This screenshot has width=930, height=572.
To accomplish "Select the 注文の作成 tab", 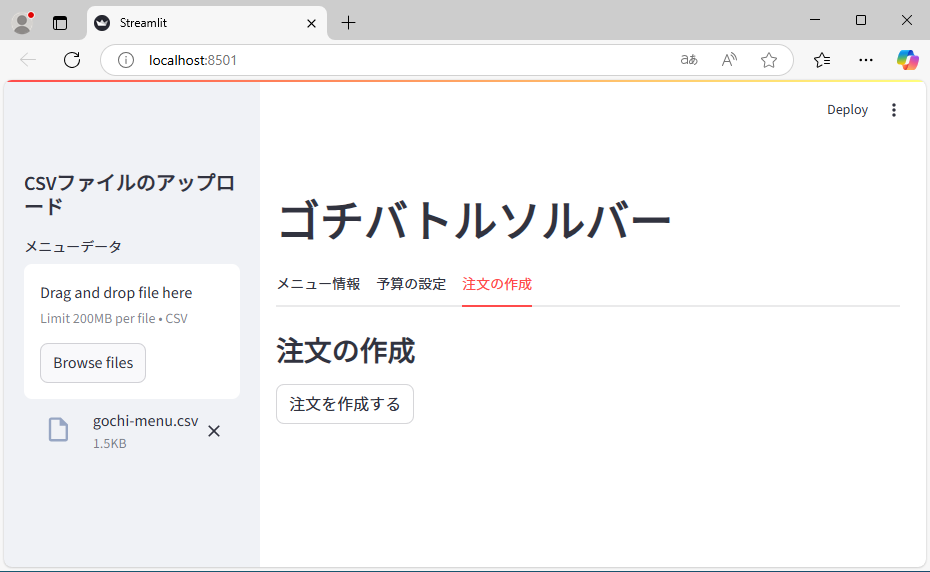I will 497,284.
